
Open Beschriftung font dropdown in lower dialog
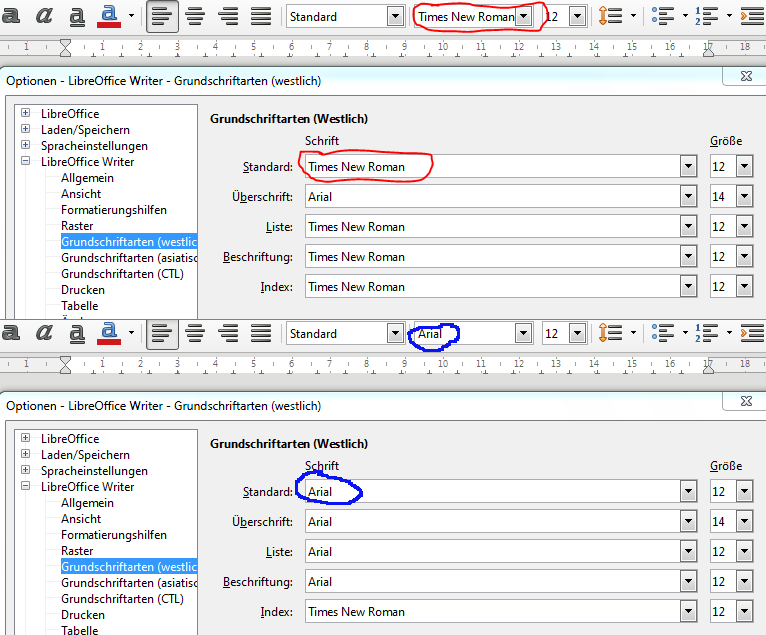688,582
